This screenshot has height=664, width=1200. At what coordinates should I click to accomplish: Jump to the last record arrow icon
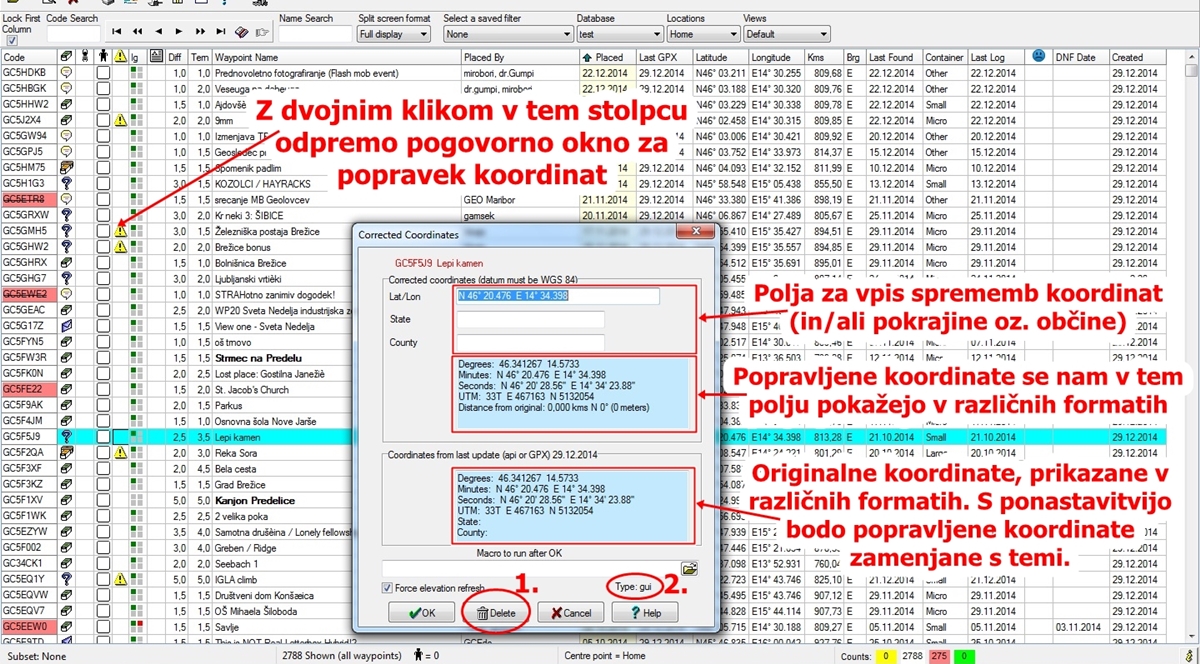(x=221, y=33)
